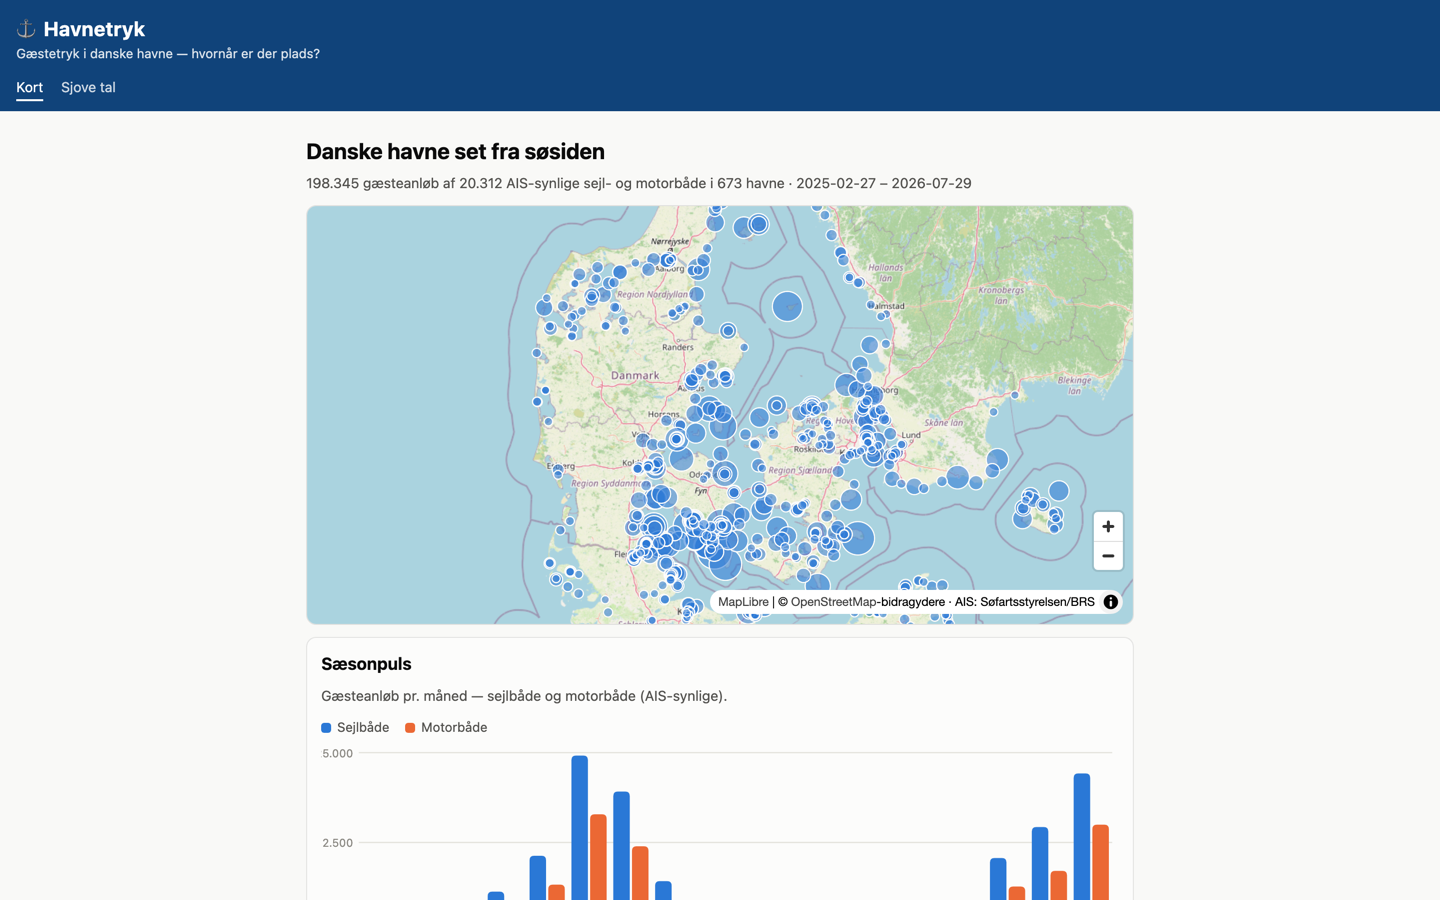This screenshot has height=900, width=1440.
Task: Click the blue Sejlbåde legend color swatch
Action: pyautogui.click(x=326, y=728)
